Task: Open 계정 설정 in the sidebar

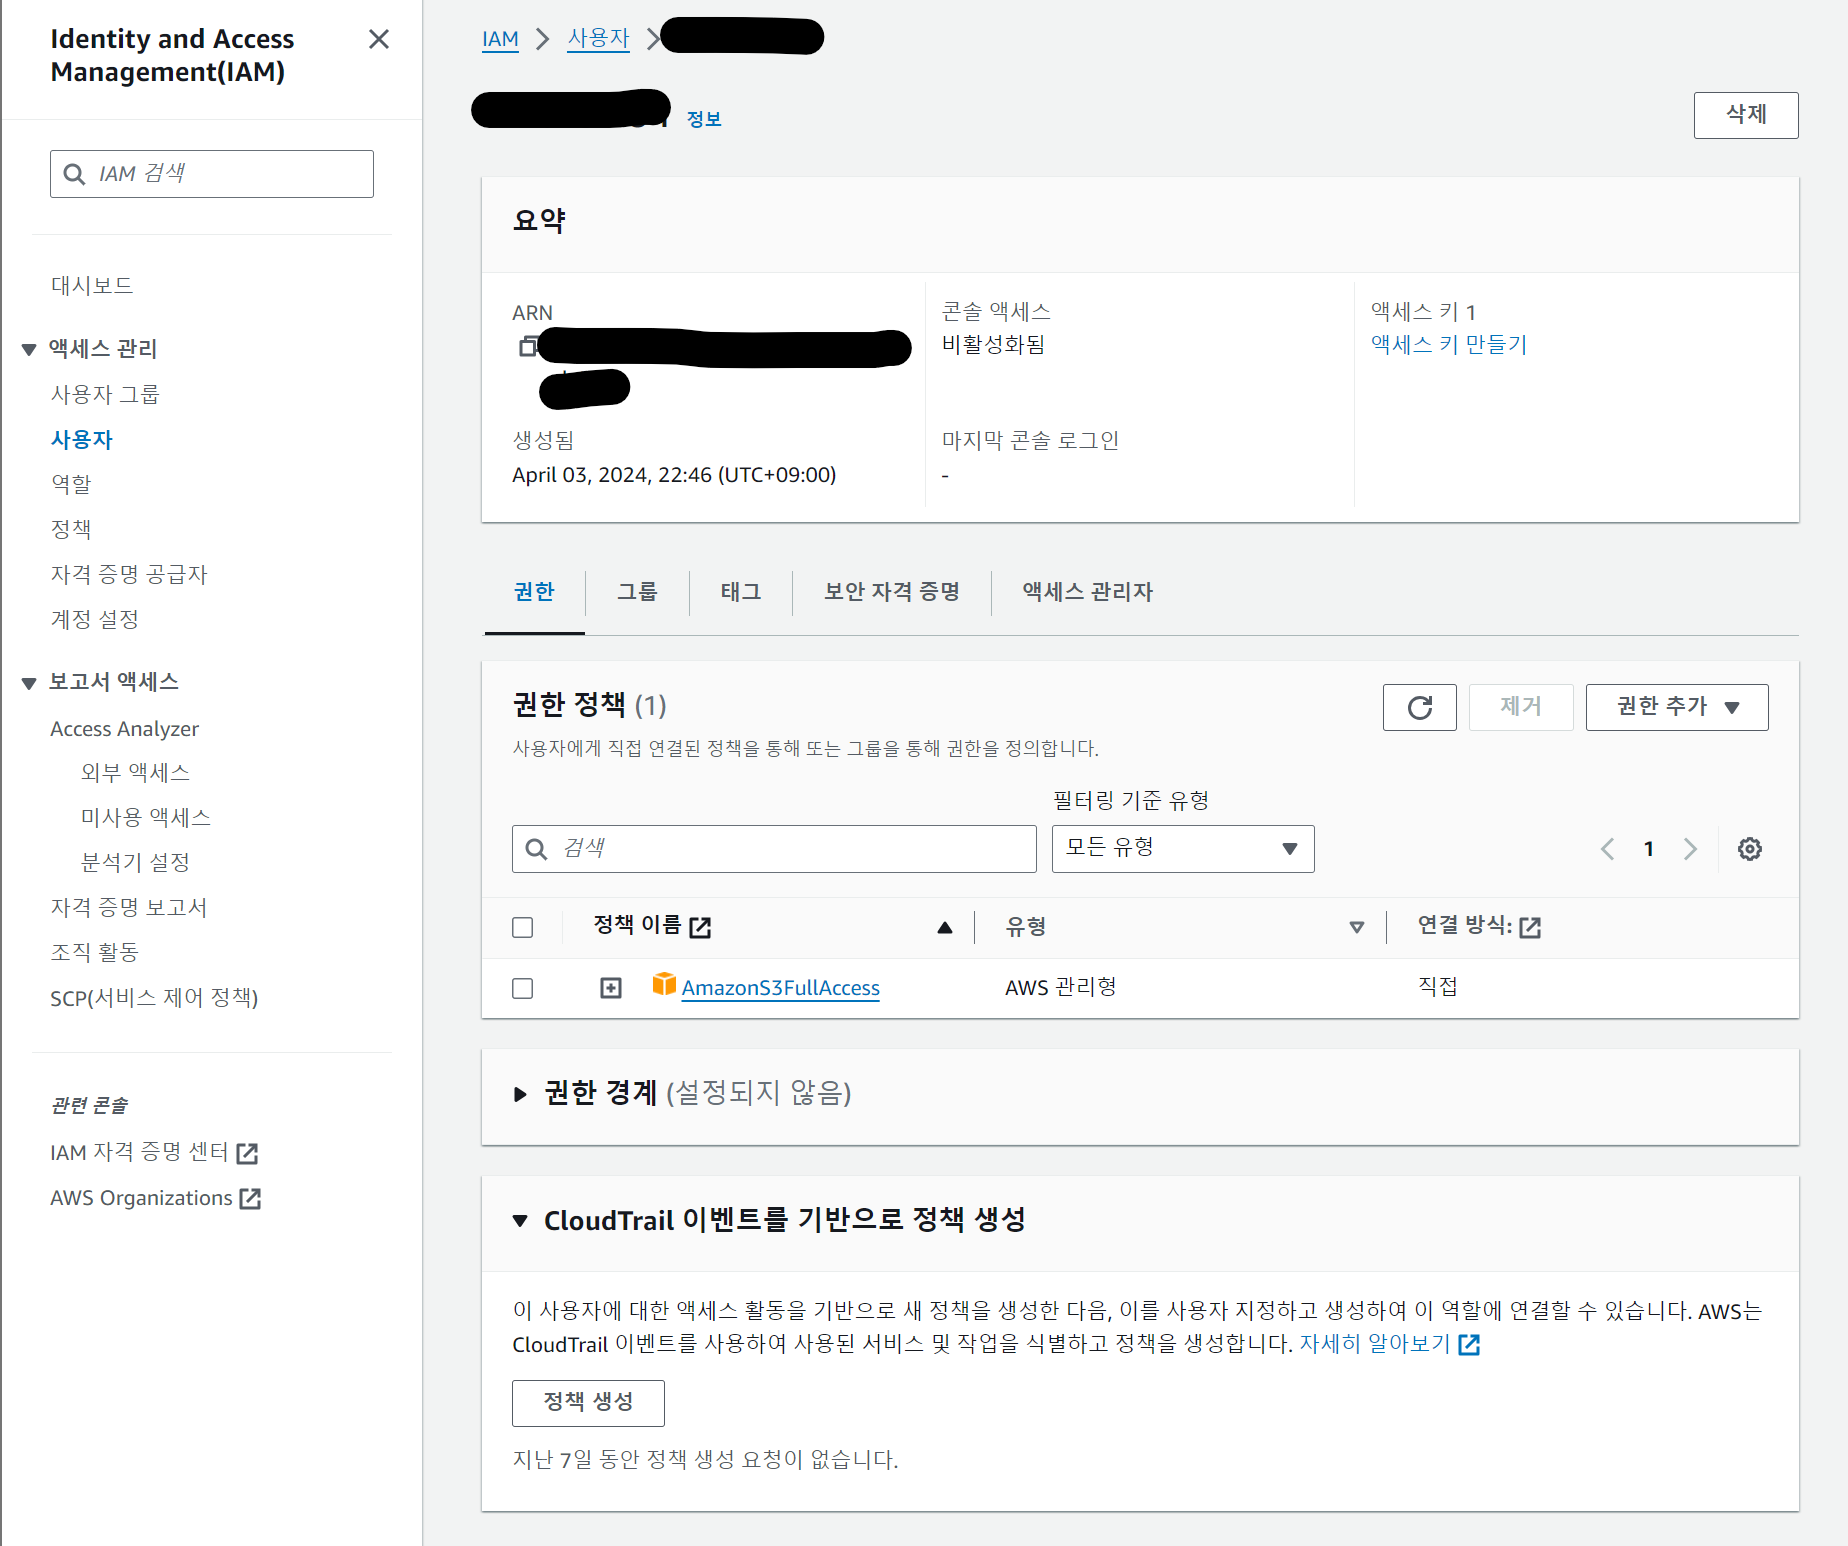Action: coord(95,620)
